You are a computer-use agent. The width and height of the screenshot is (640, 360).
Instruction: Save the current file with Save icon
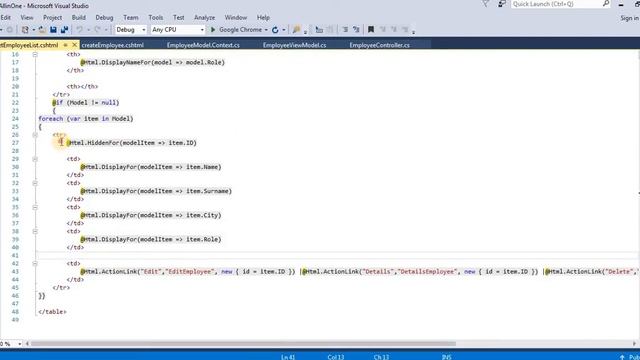tap(53, 30)
